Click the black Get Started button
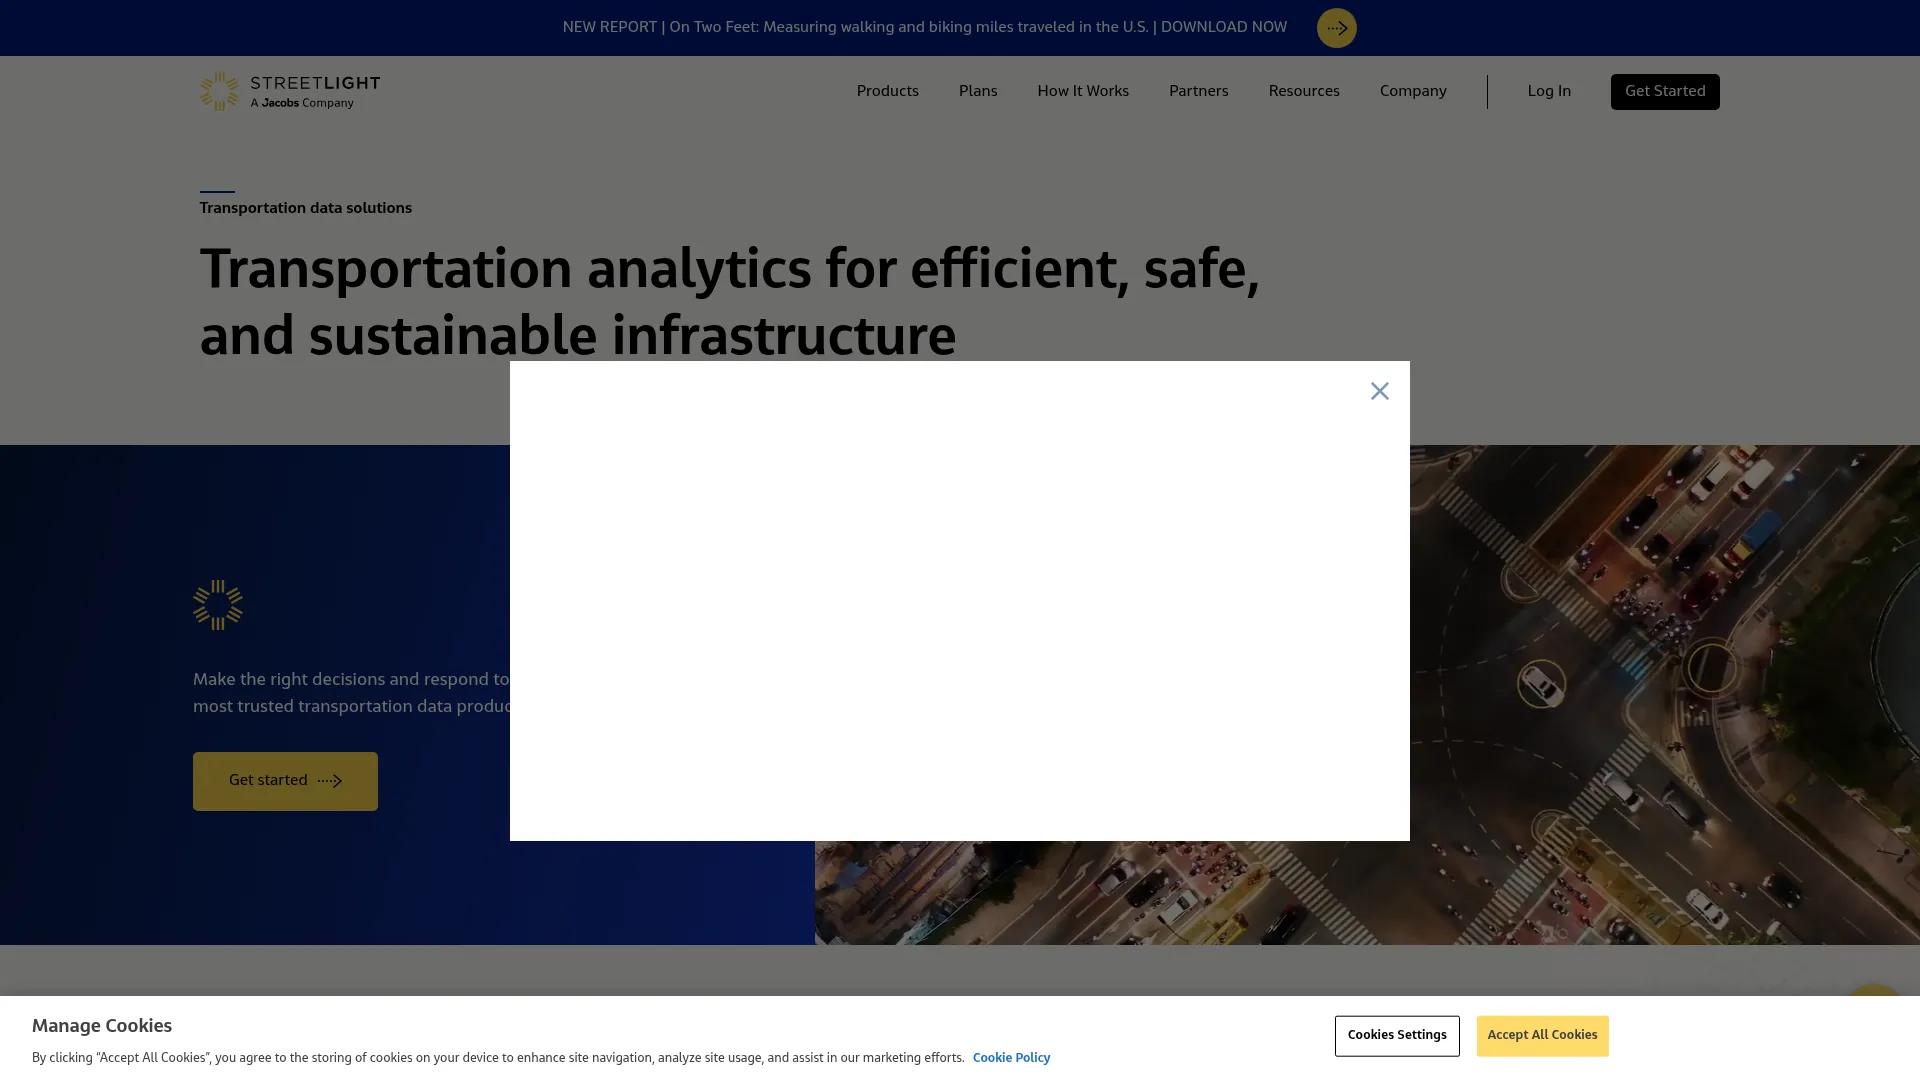1920x1080 pixels. pyautogui.click(x=1664, y=91)
